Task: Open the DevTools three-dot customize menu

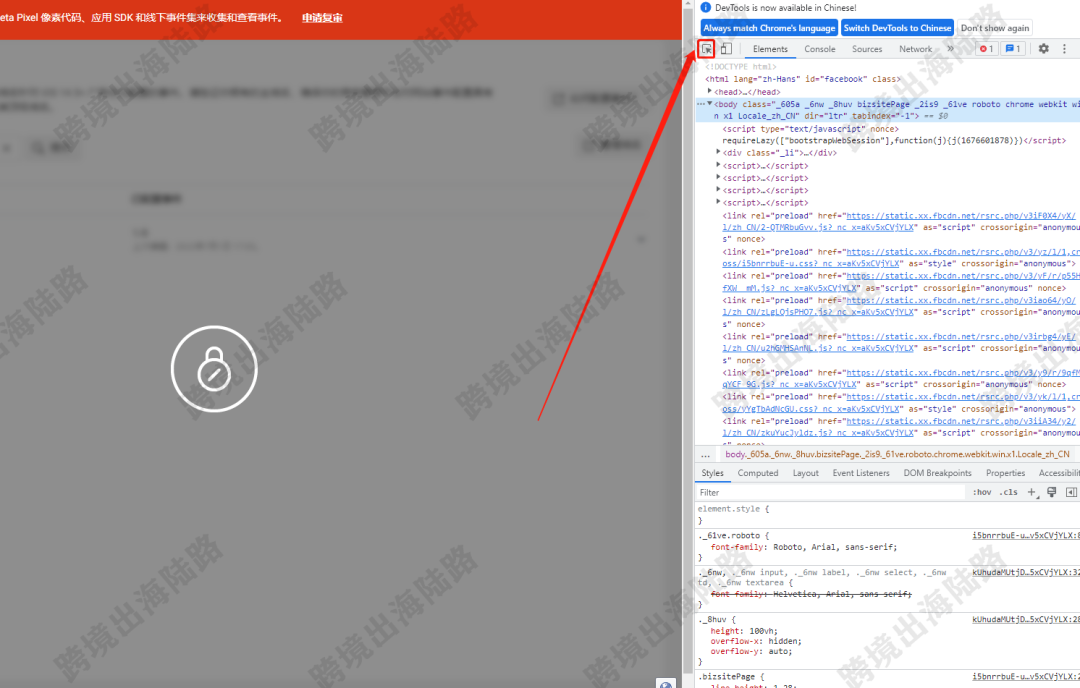Action: 1064,49
